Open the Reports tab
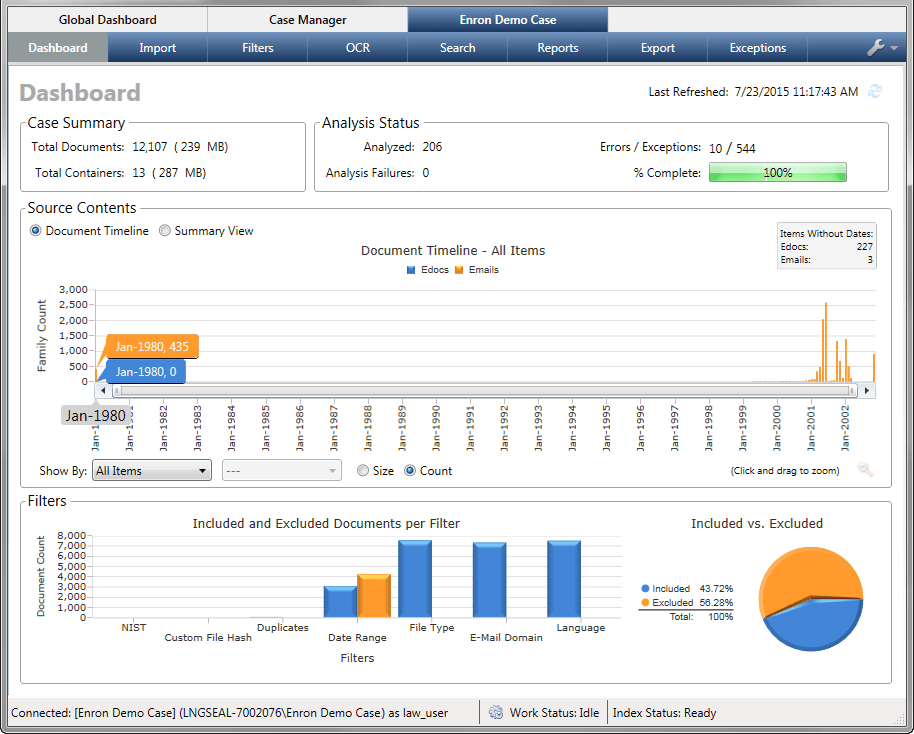914x734 pixels. pos(558,48)
